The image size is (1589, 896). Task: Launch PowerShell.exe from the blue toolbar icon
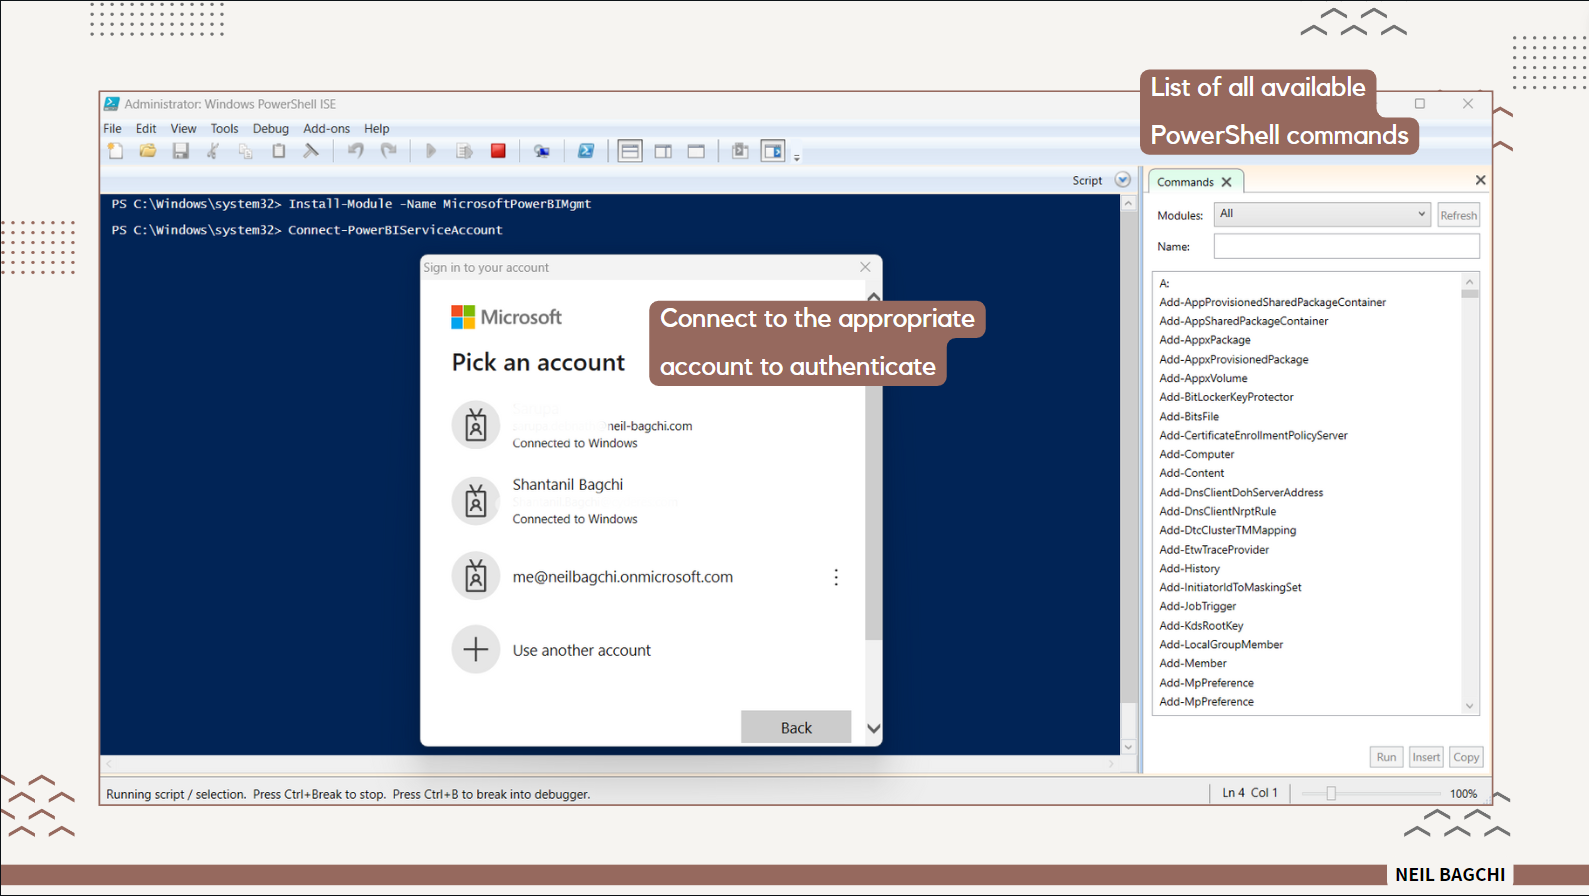click(586, 151)
